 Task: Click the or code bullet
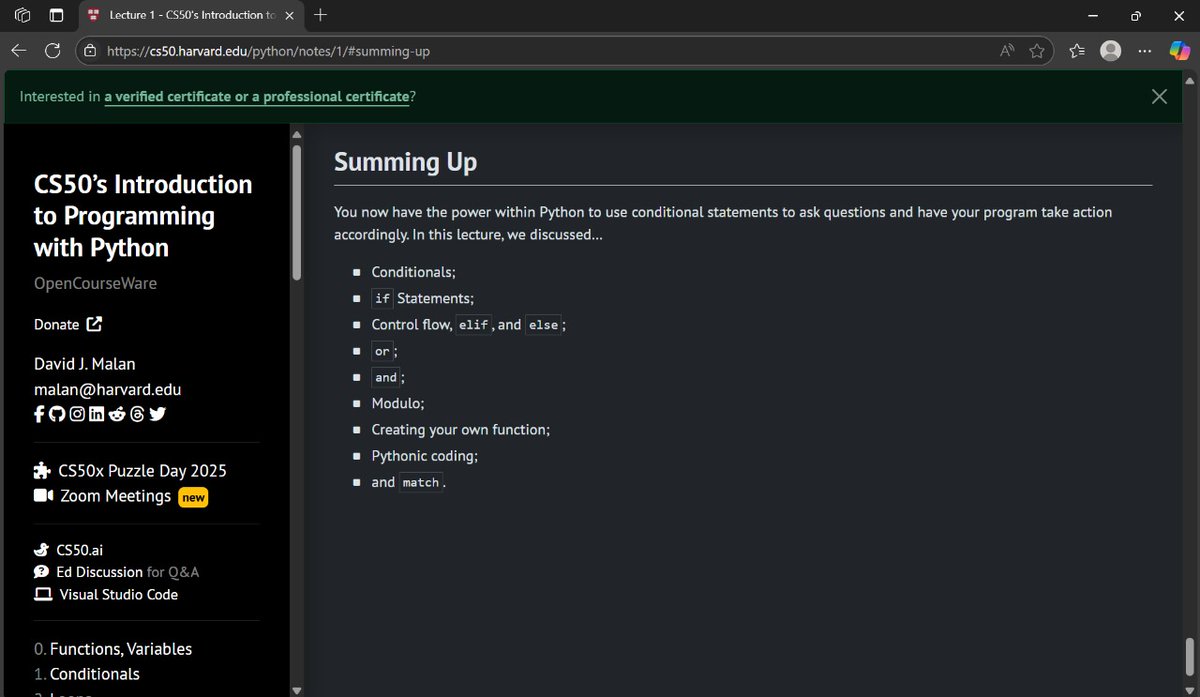click(x=382, y=351)
